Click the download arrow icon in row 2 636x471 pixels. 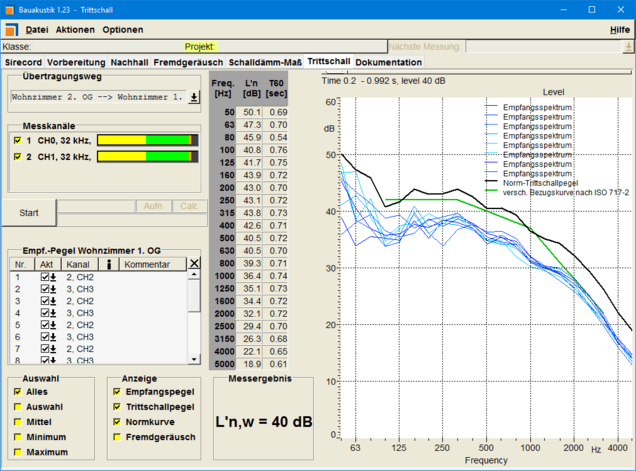point(53,289)
